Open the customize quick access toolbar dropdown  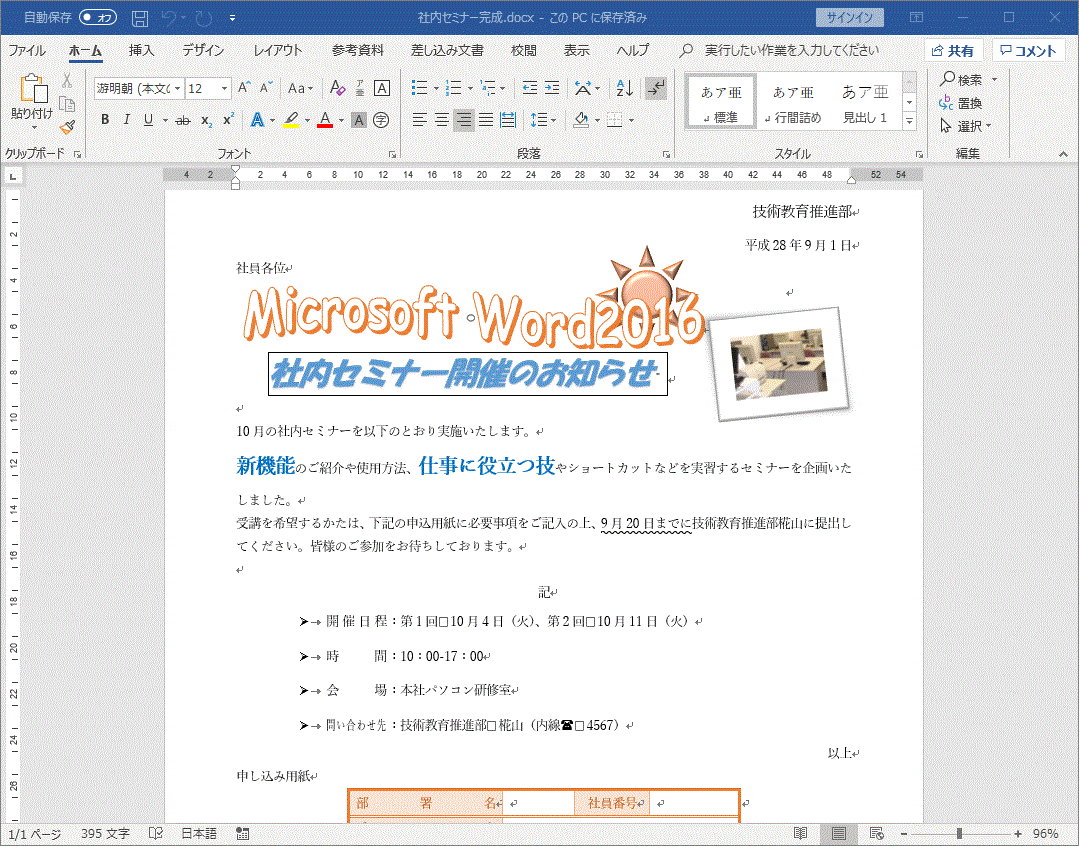coord(233,18)
